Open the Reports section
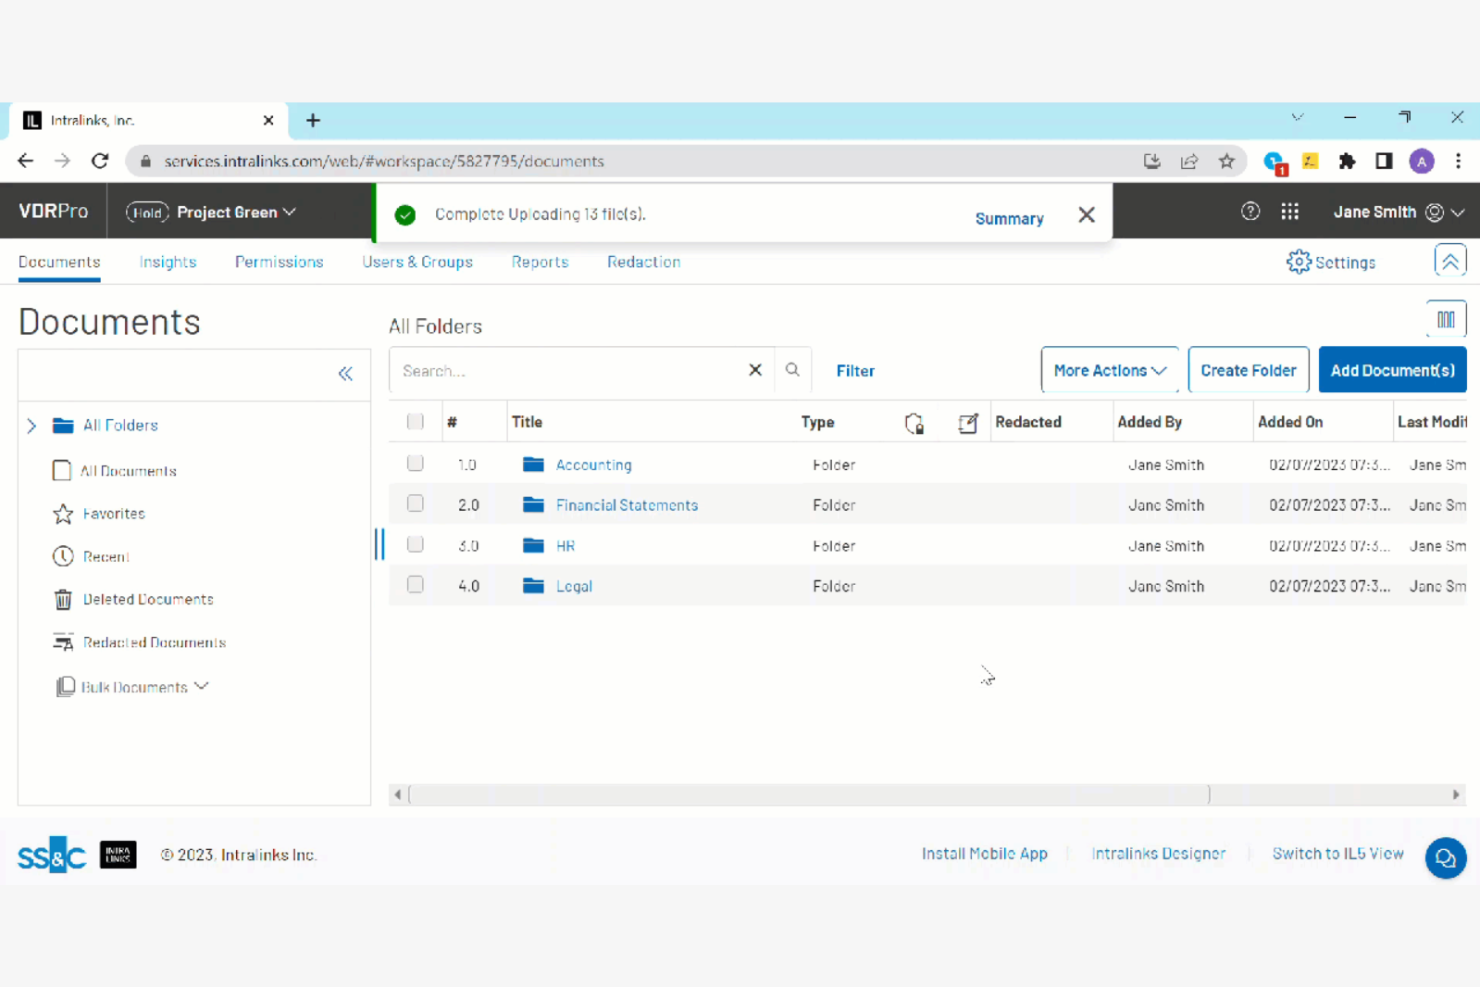The height and width of the screenshot is (987, 1480). click(540, 262)
